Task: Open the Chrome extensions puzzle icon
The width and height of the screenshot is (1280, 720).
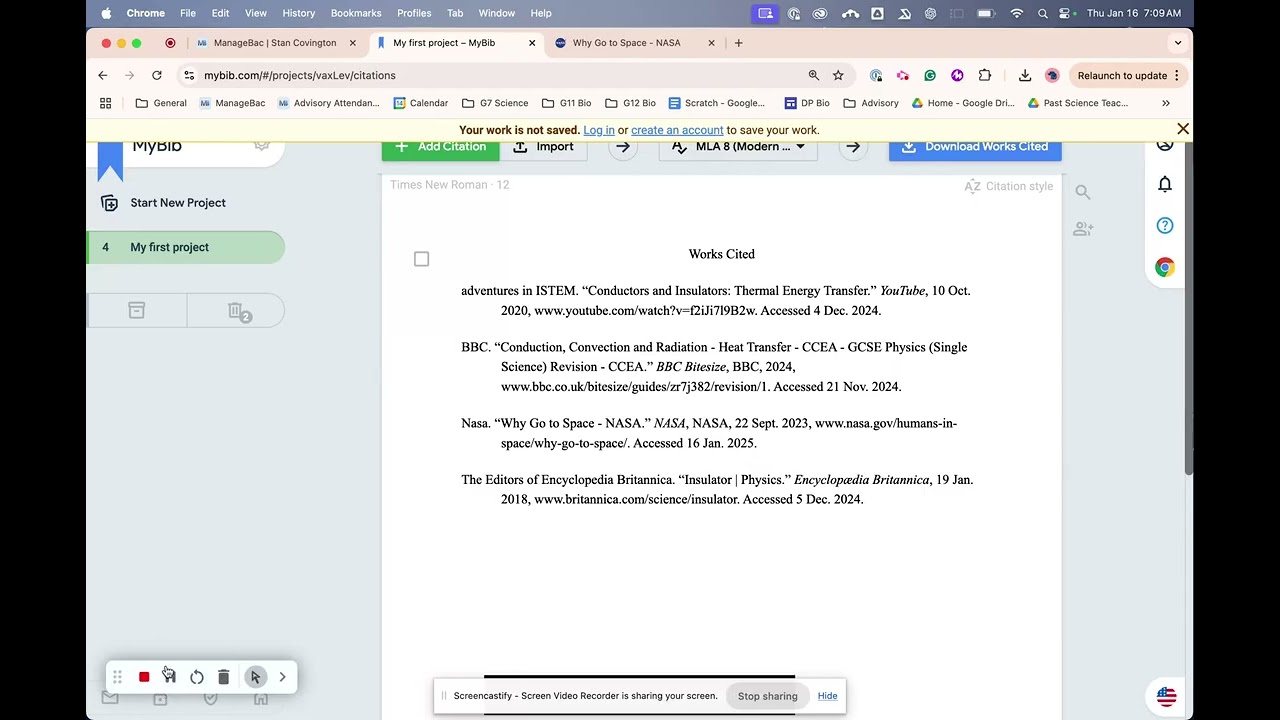Action: (985, 75)
